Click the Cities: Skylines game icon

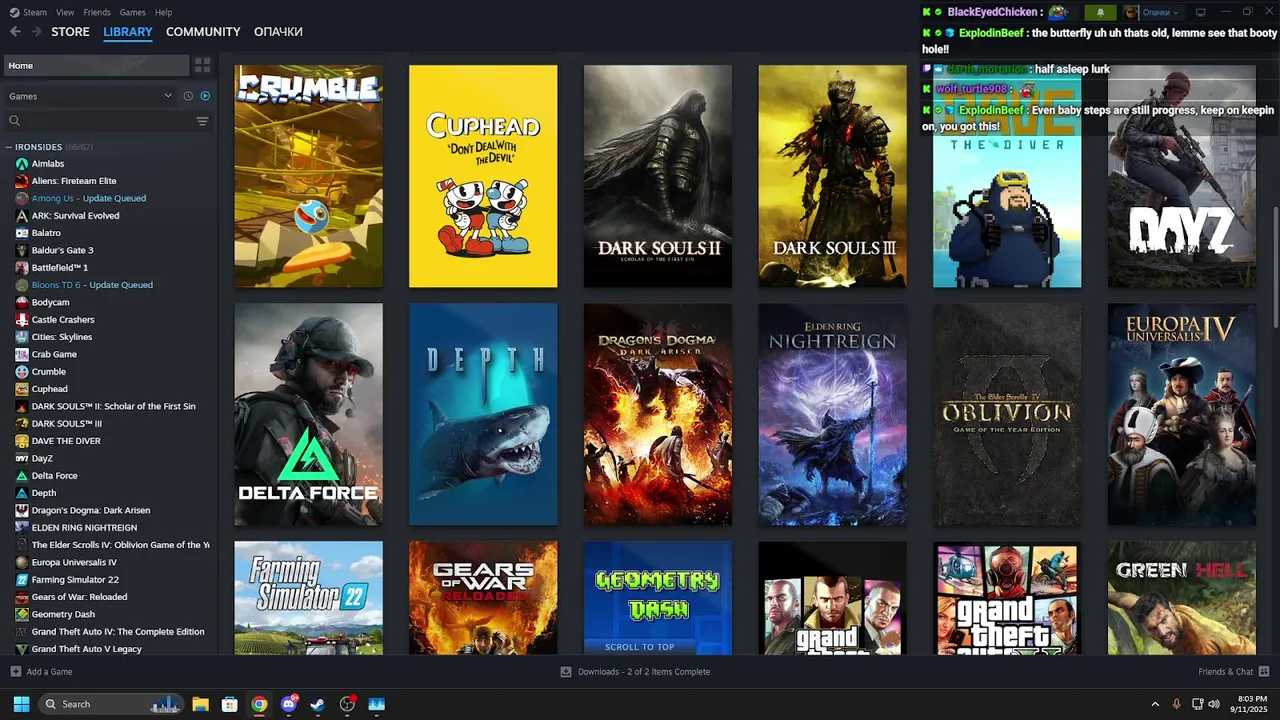click(x=22, y=337)
